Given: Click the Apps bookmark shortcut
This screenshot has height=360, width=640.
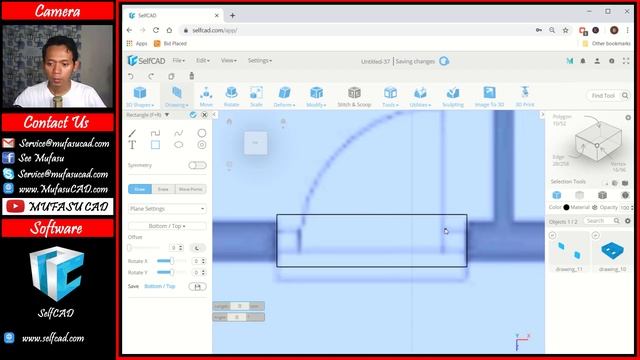Looking at the screenshot, I should pos(137,43).
